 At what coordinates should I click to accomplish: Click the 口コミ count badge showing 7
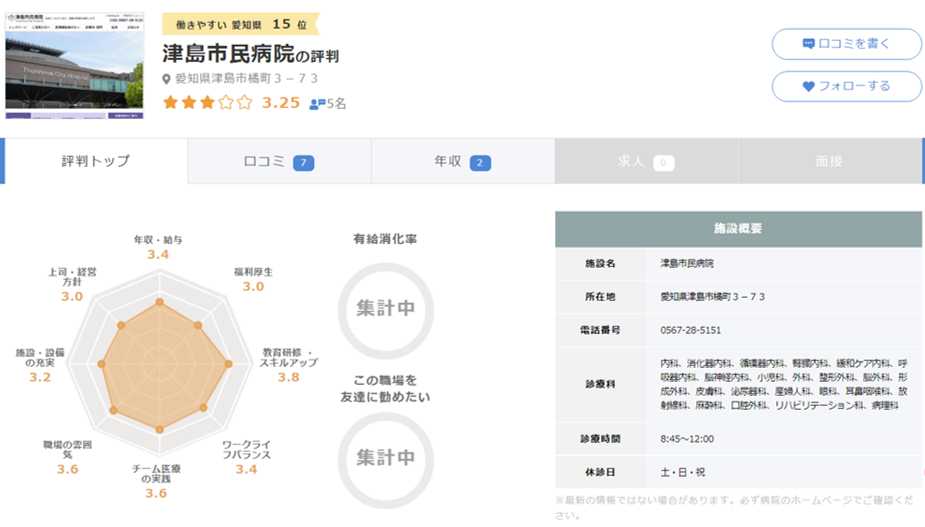(x=304, y=162)
